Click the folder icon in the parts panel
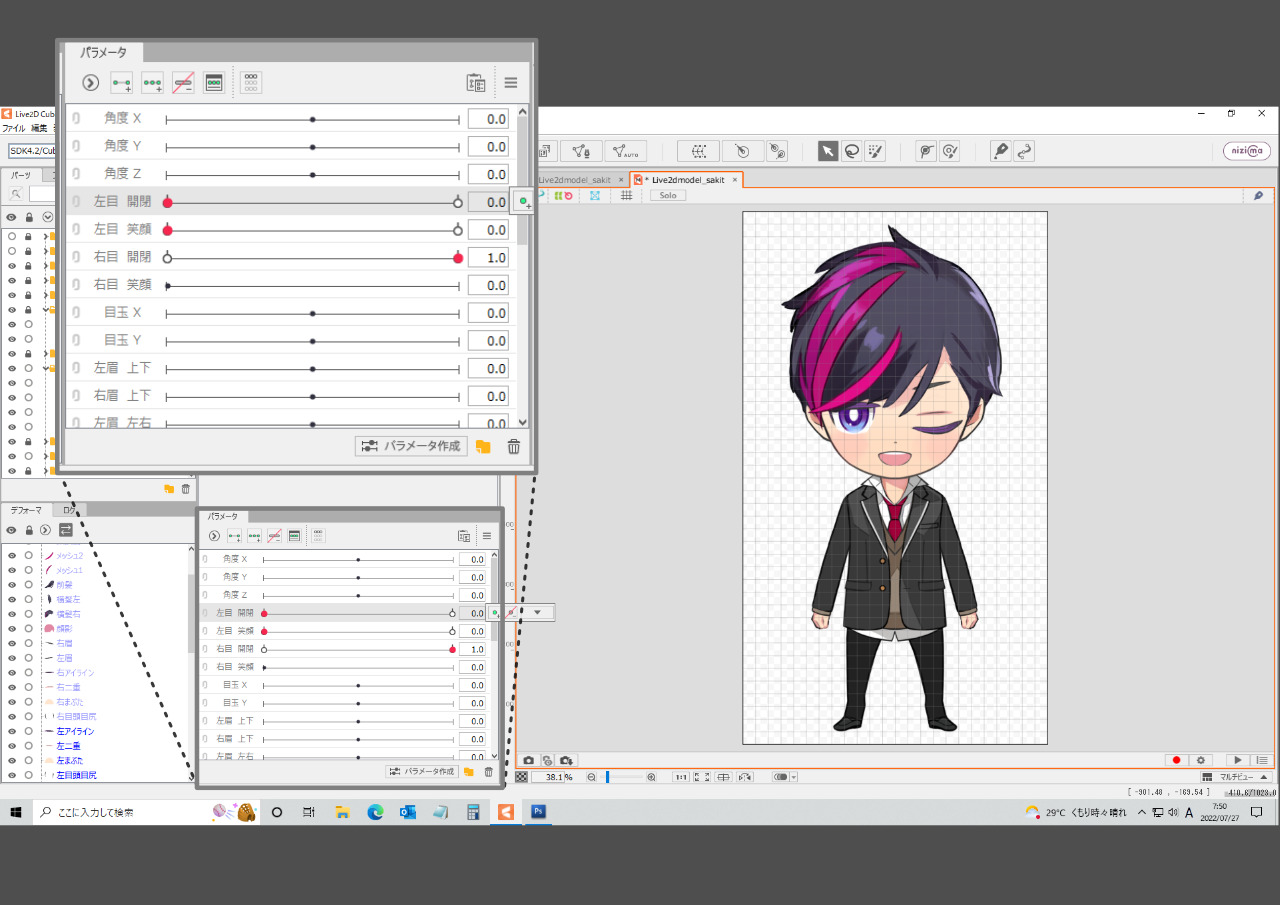This screenshot has width=1280, height=905. pyautogui.click(x=169, y=489)
